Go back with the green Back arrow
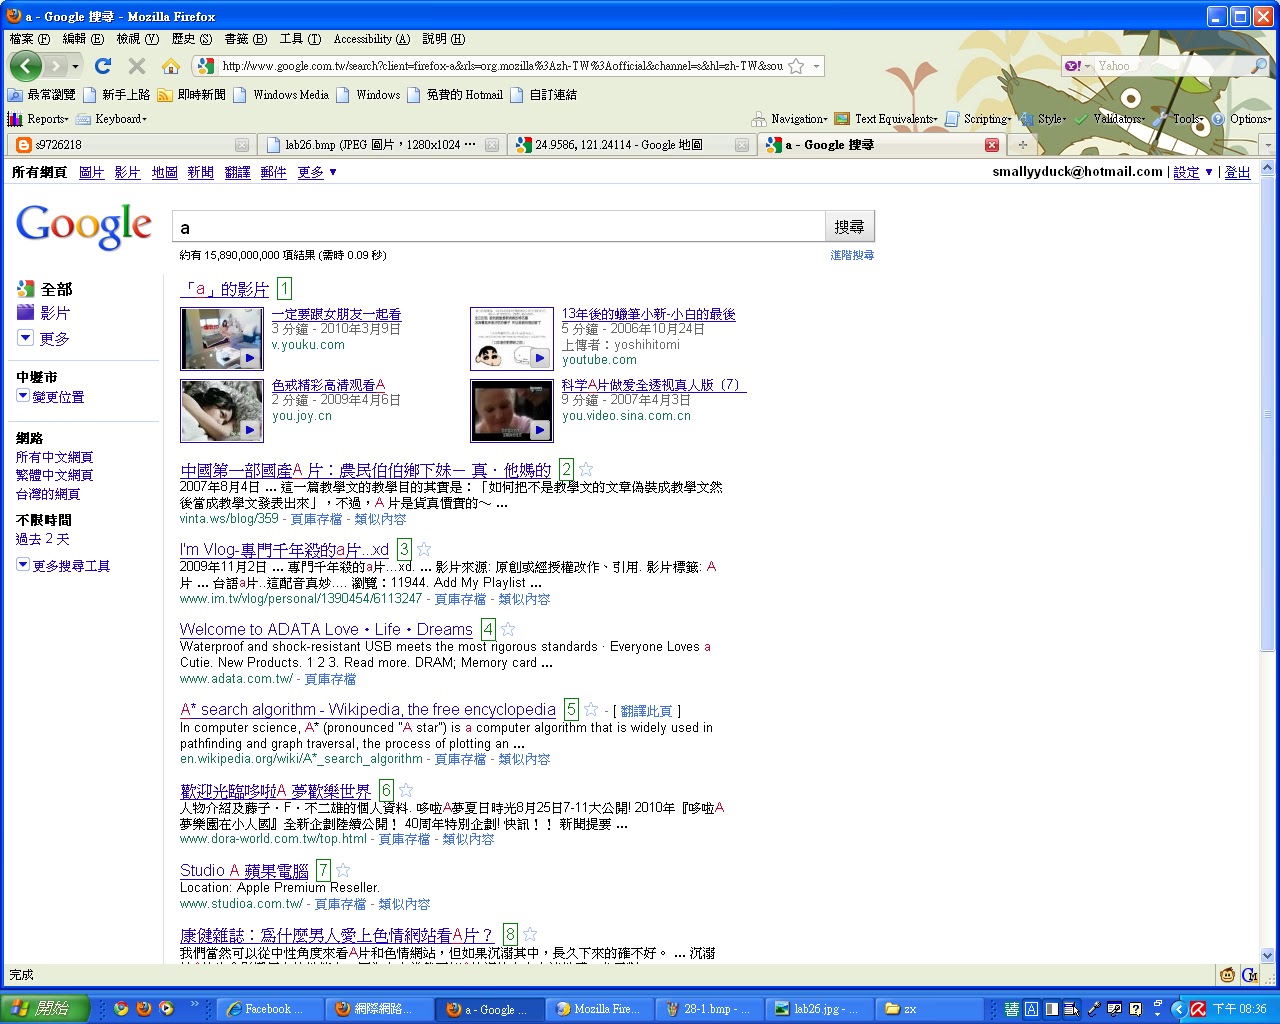The width and height of the screenshot is (1280, 1024). tap(26, 66)
